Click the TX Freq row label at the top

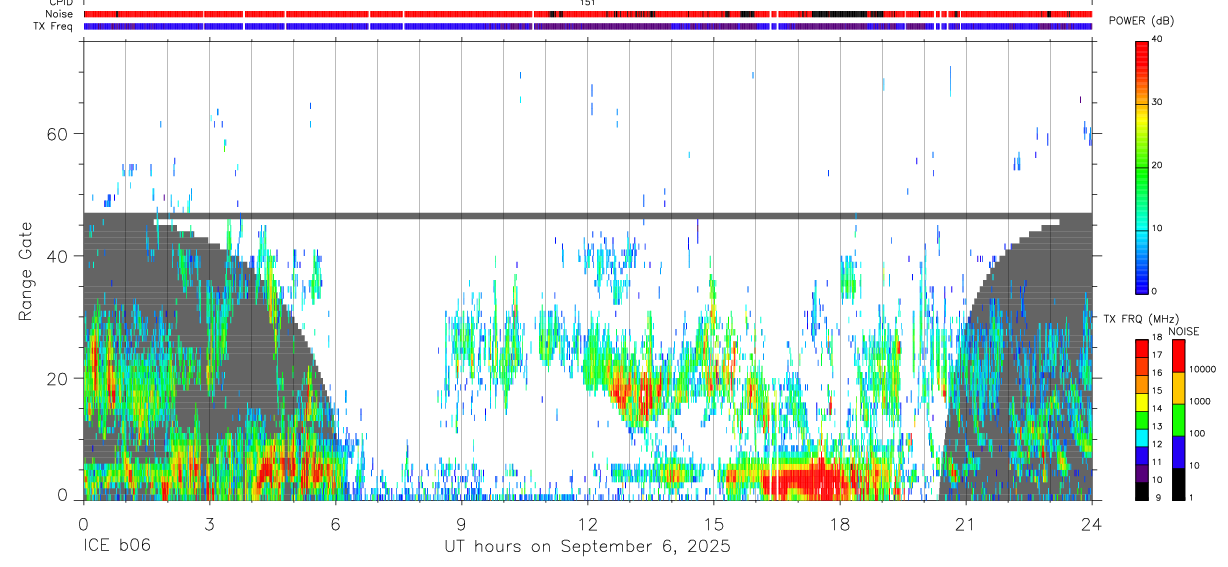click(54, 26)
